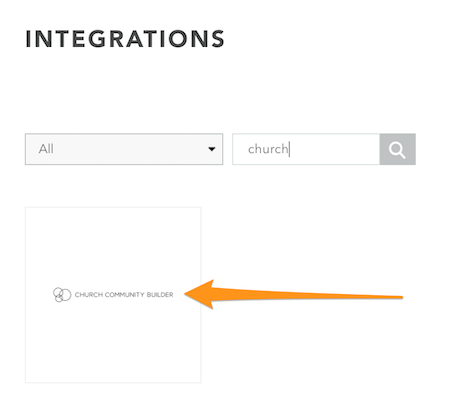Click the blank area inside the search box
Image resolution: width=450 pixels, height=417 pixels.
click(333, 149)
